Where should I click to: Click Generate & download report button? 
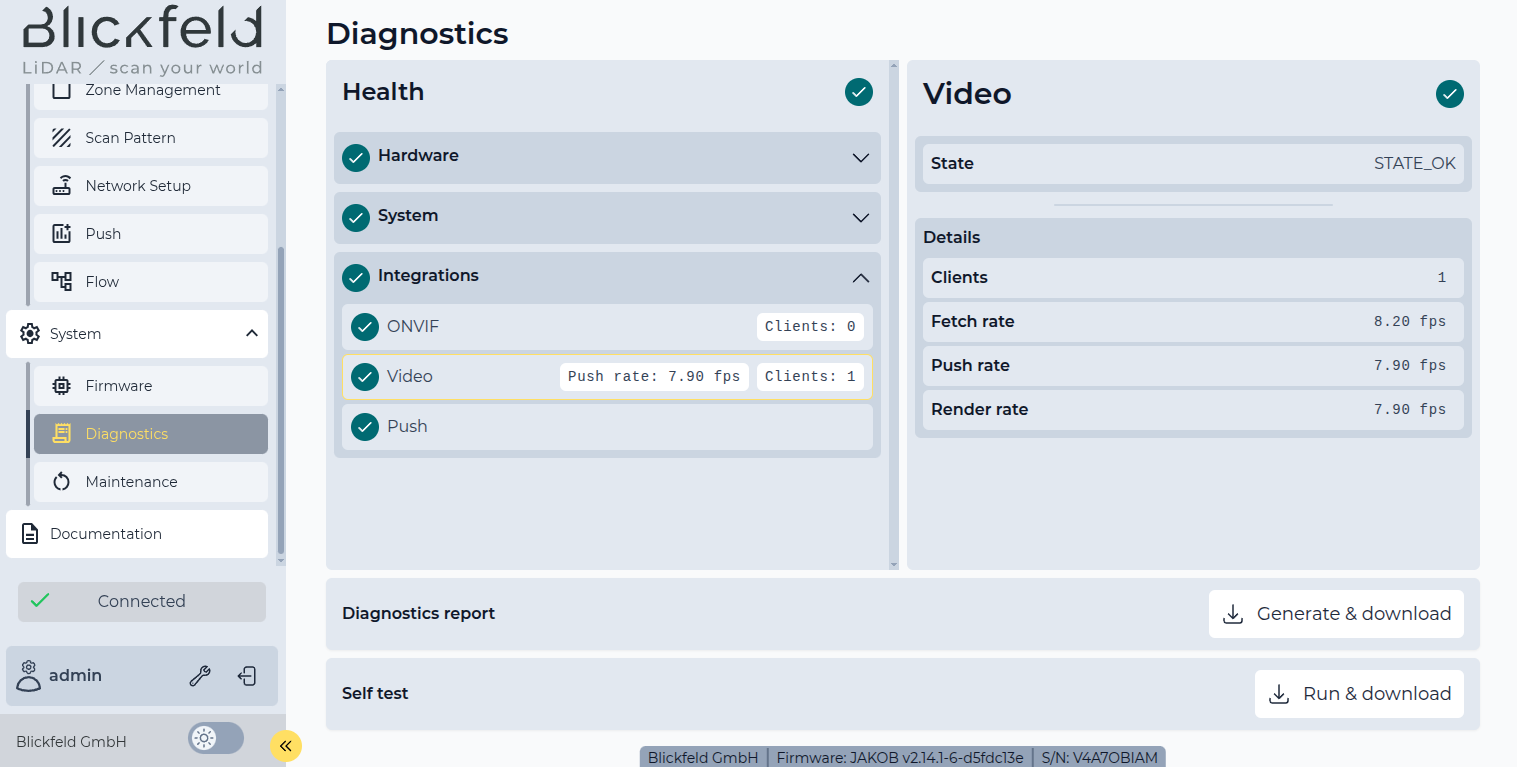(x=1336, y=614)
